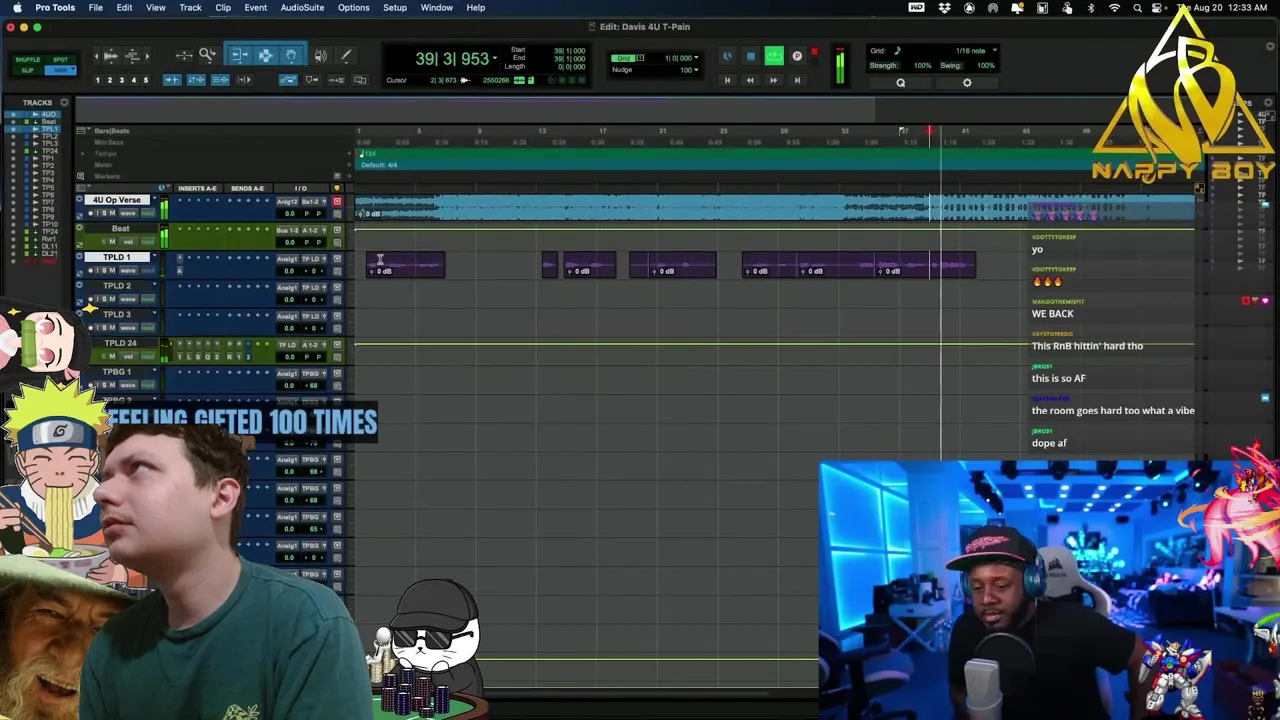
Task: Select Shuffle edit mode
Action: (x=28, y=59)
